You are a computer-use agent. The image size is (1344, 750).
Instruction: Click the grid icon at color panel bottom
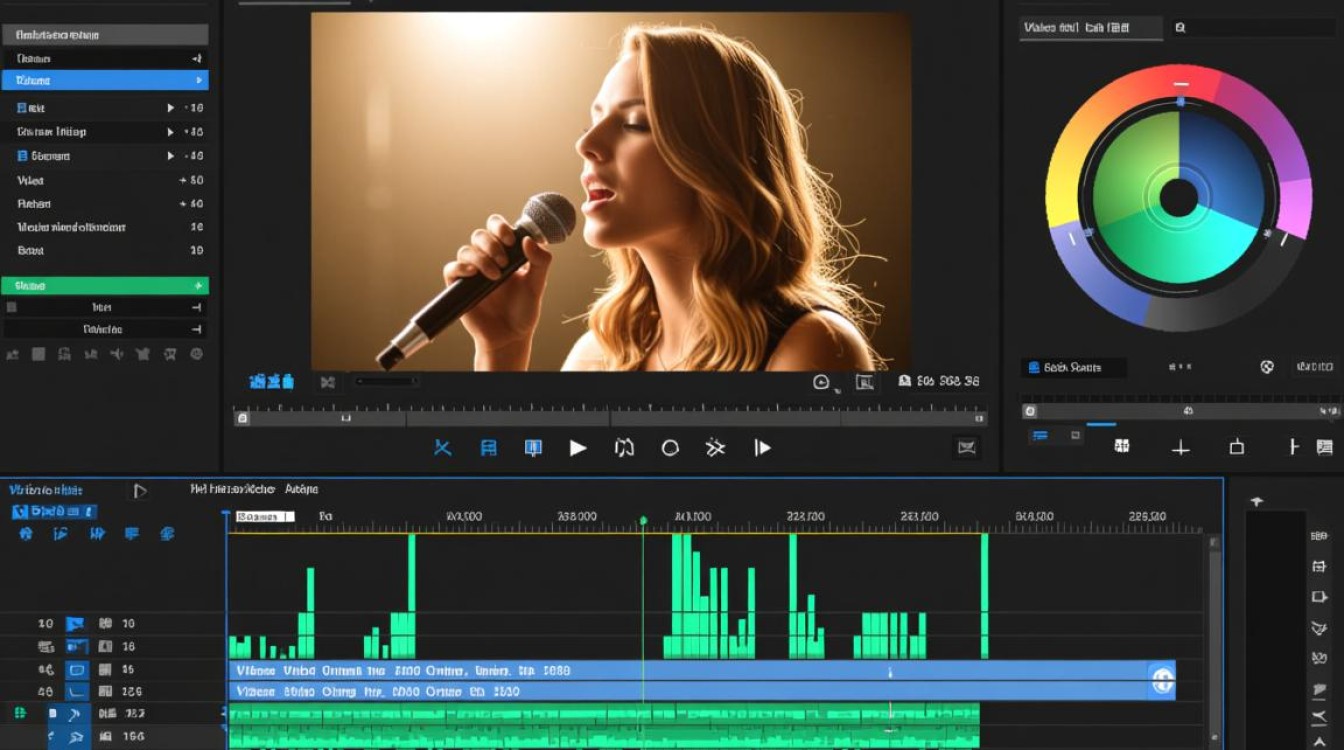1122,447
